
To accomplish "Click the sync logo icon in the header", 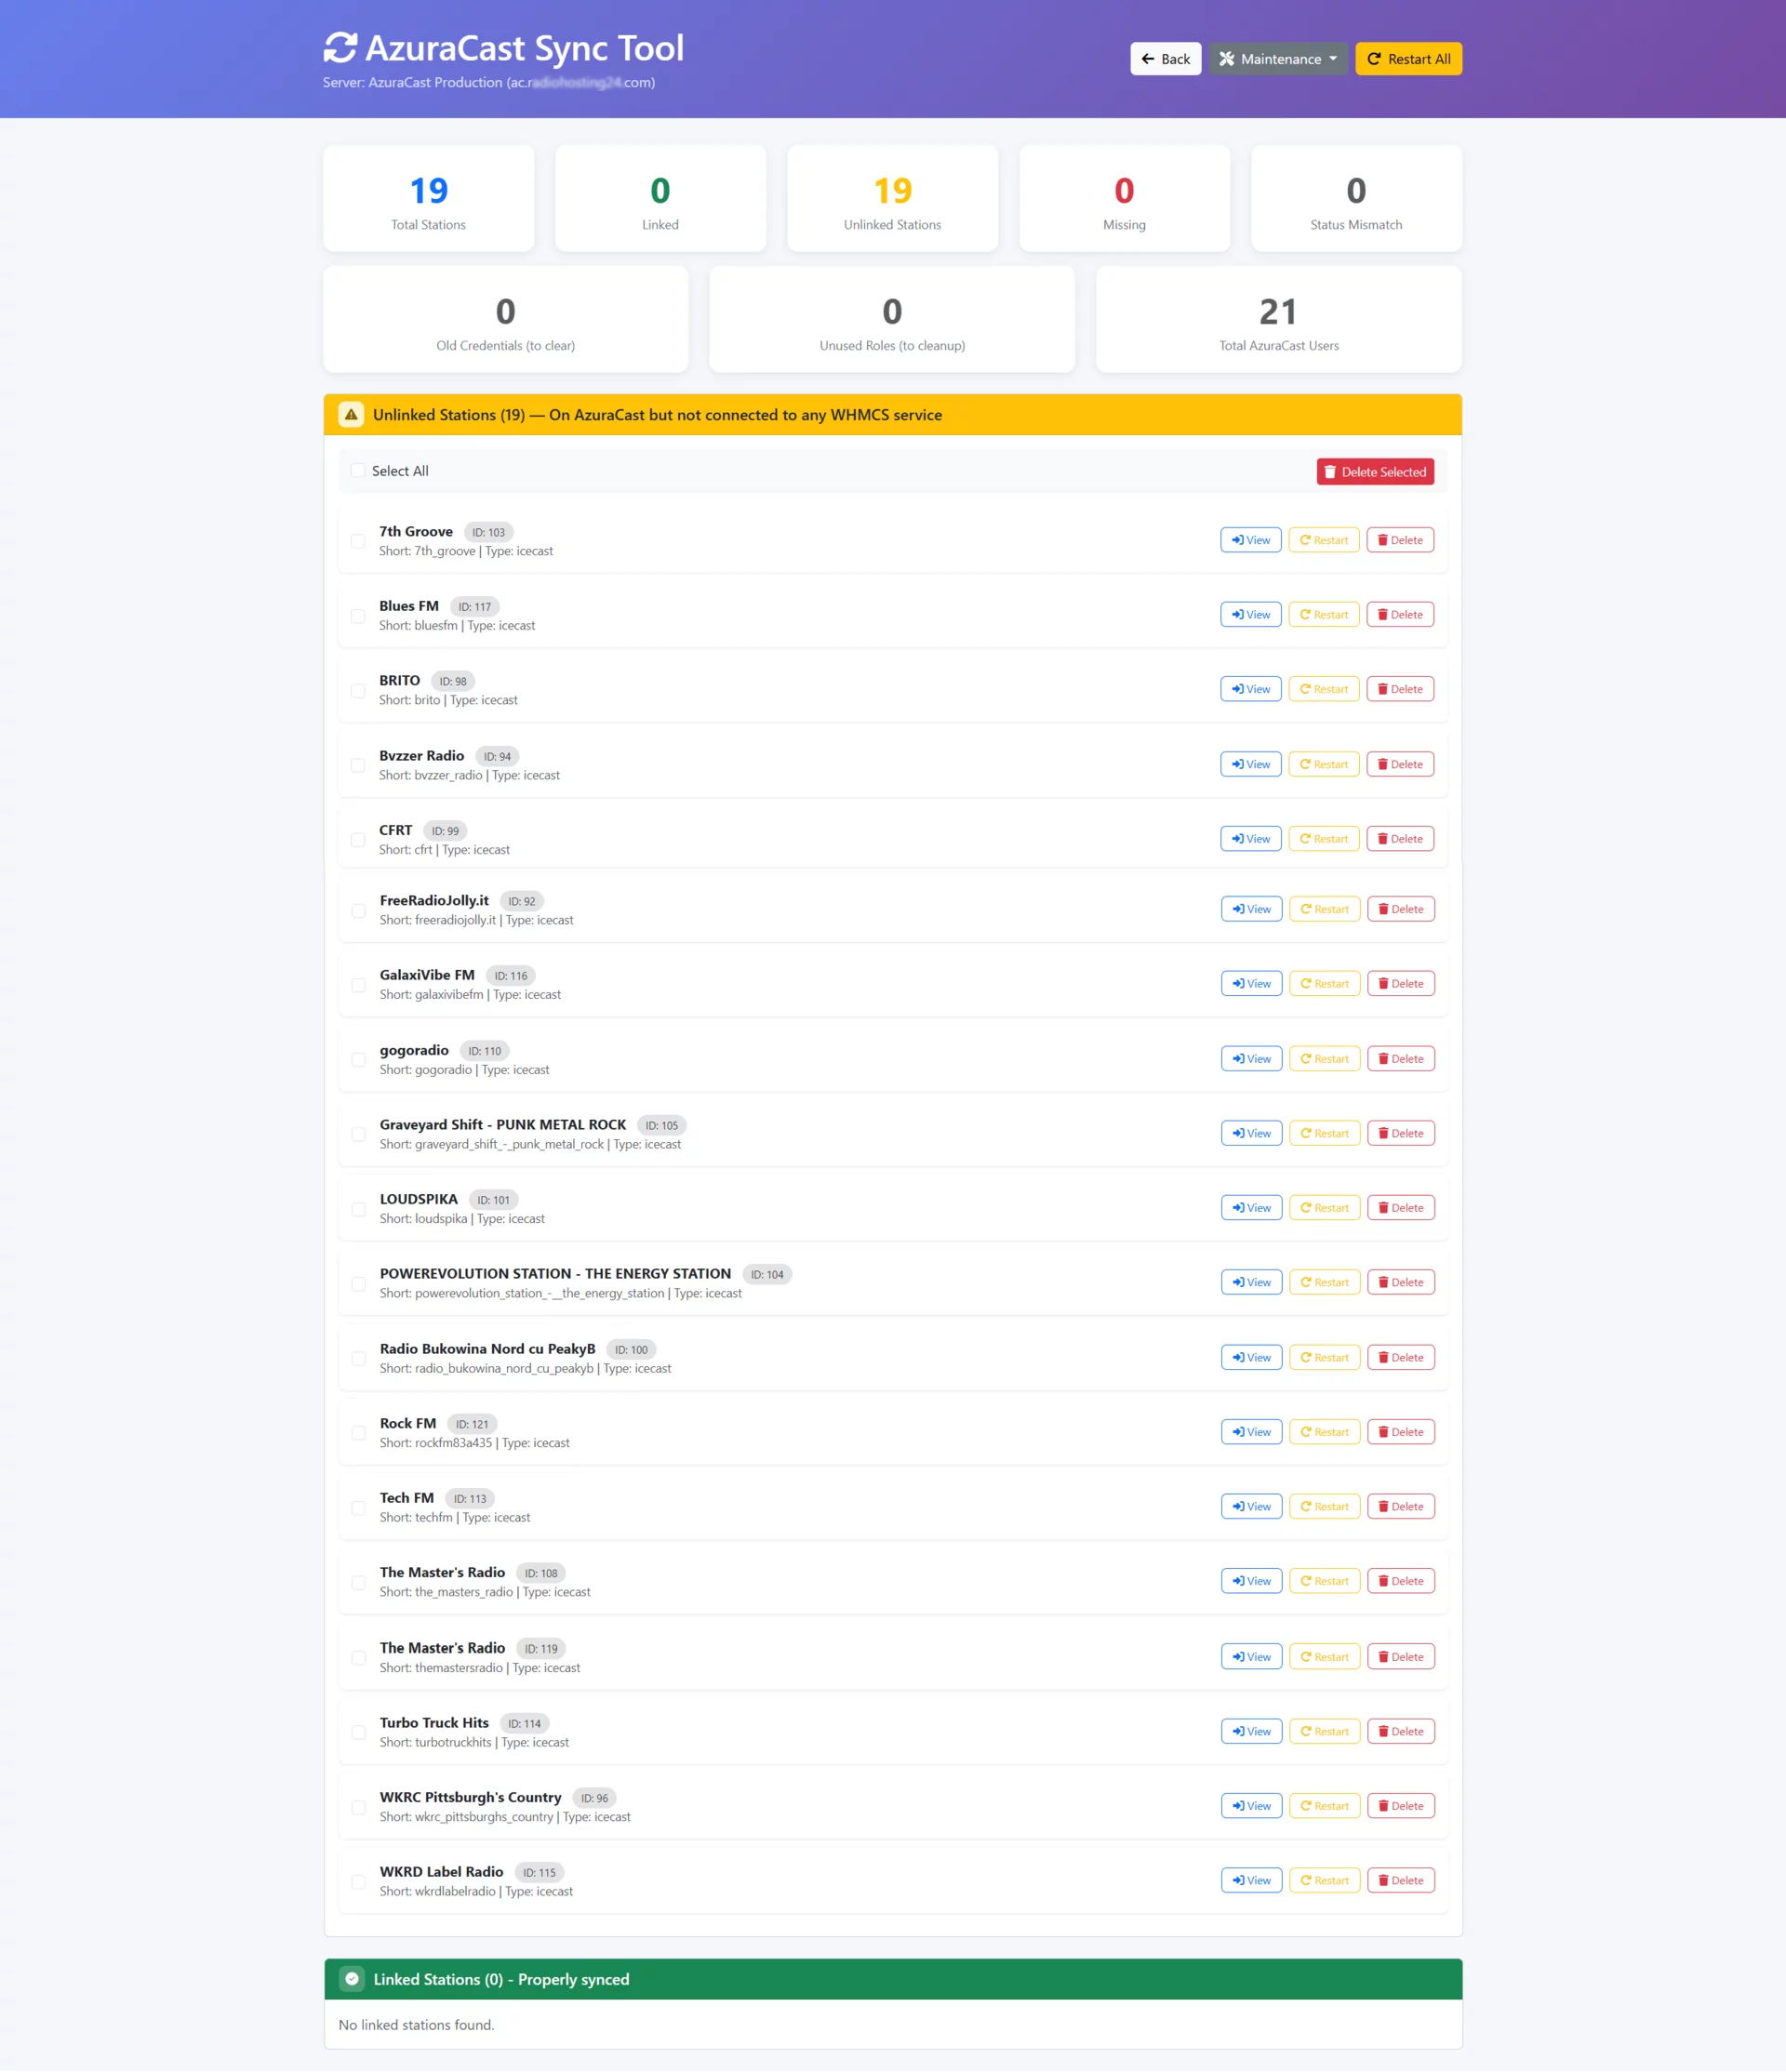I will pos(340,46).
